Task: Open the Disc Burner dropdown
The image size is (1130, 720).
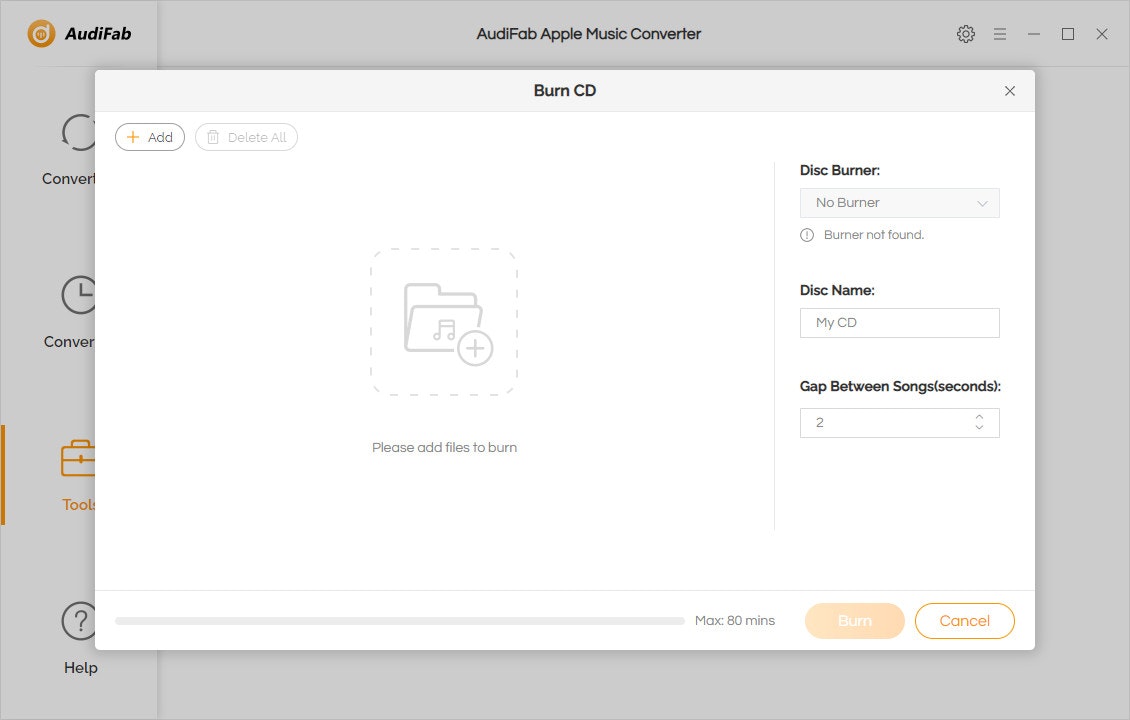Action: 899,203
